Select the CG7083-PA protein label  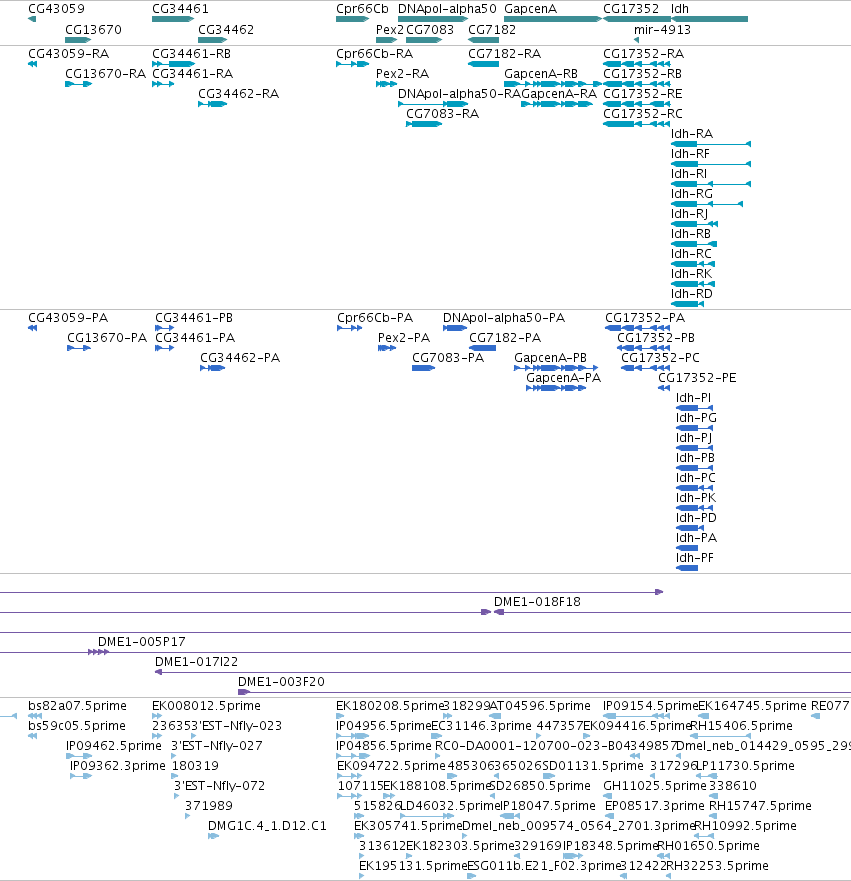point(448,358)
